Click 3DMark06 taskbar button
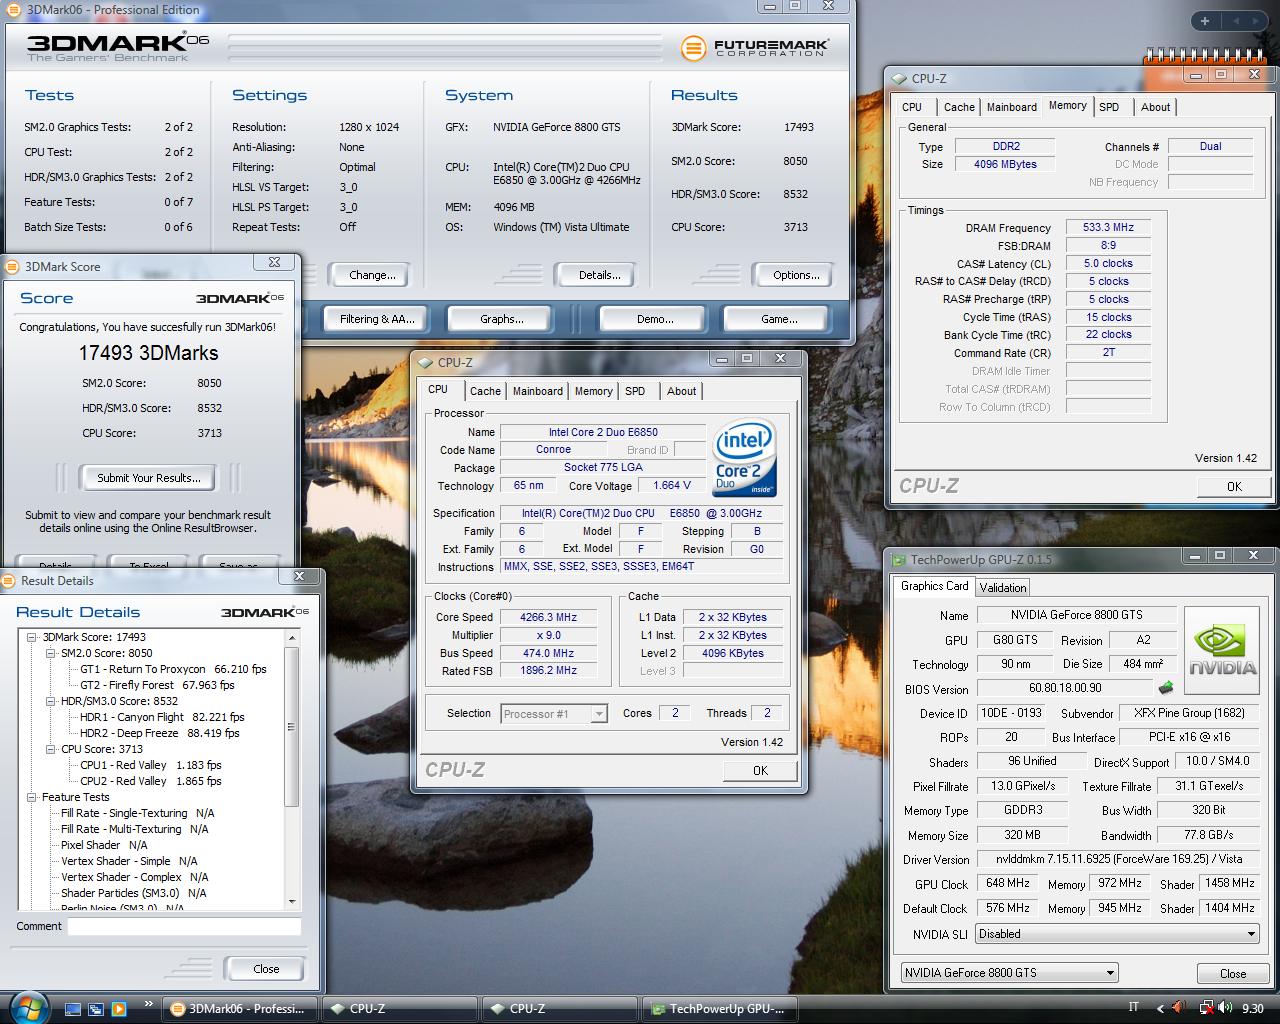Image resolution: width=1280 pixels, height=1024 pixels. click(239, 1008)
